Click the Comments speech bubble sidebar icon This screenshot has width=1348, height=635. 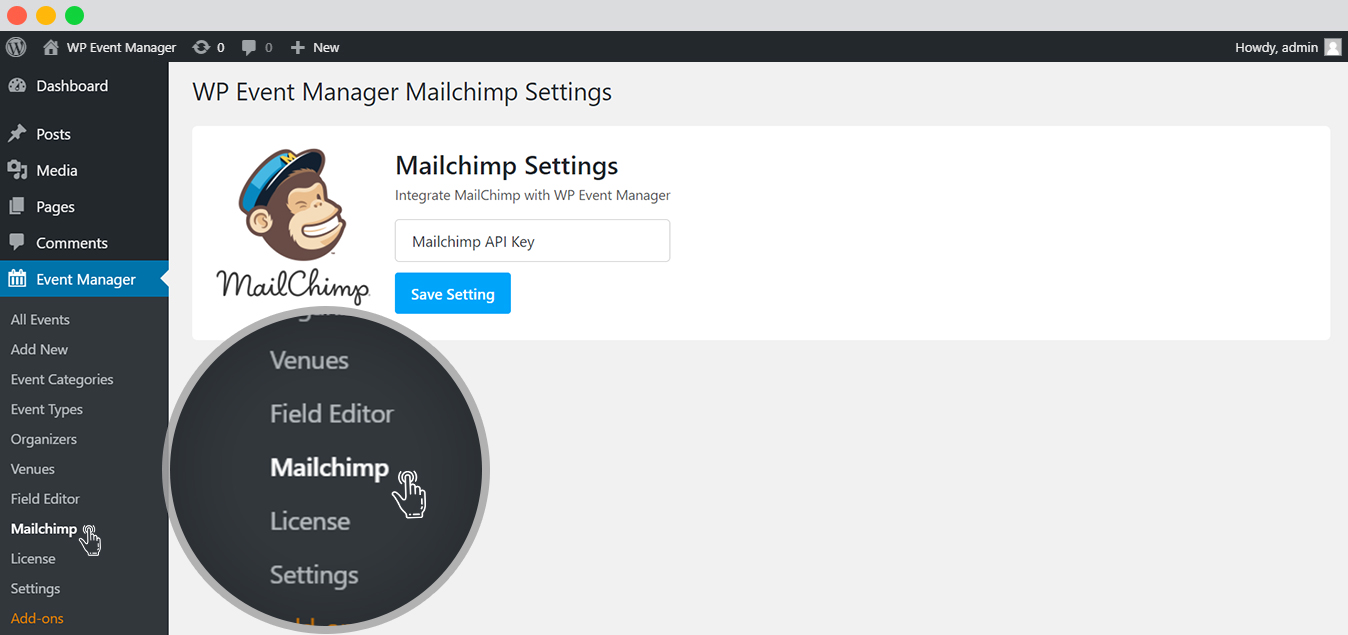click(x=17, y=243)
